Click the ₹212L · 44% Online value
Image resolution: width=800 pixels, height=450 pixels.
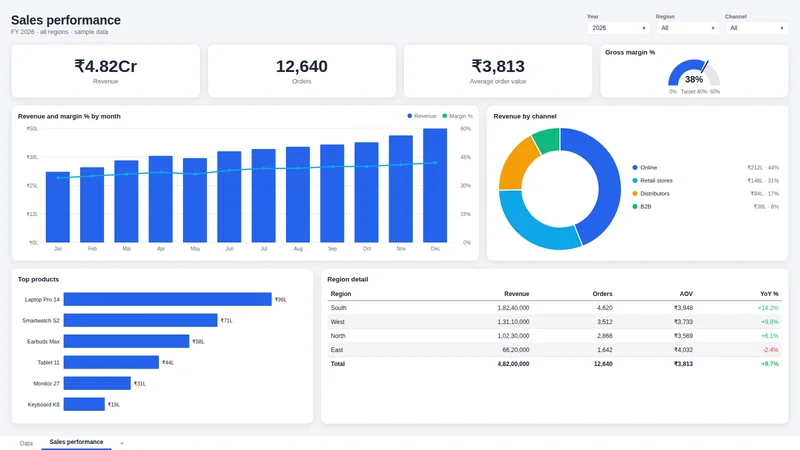pyautogui.click(x=763, y=167)
